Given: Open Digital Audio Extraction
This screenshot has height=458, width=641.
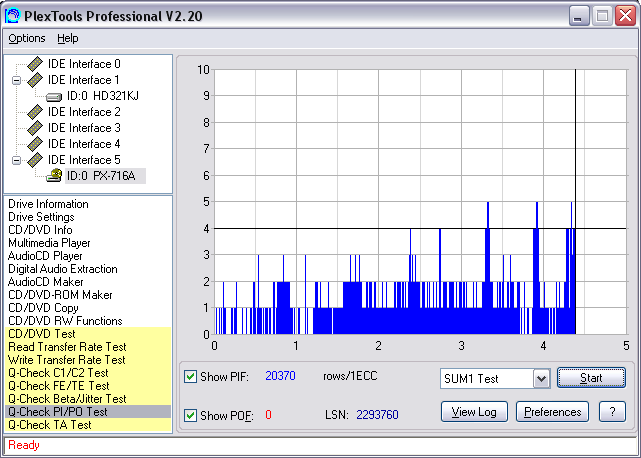Looking at the screenshot, I should pyautogui.click(x=63, y=269).
